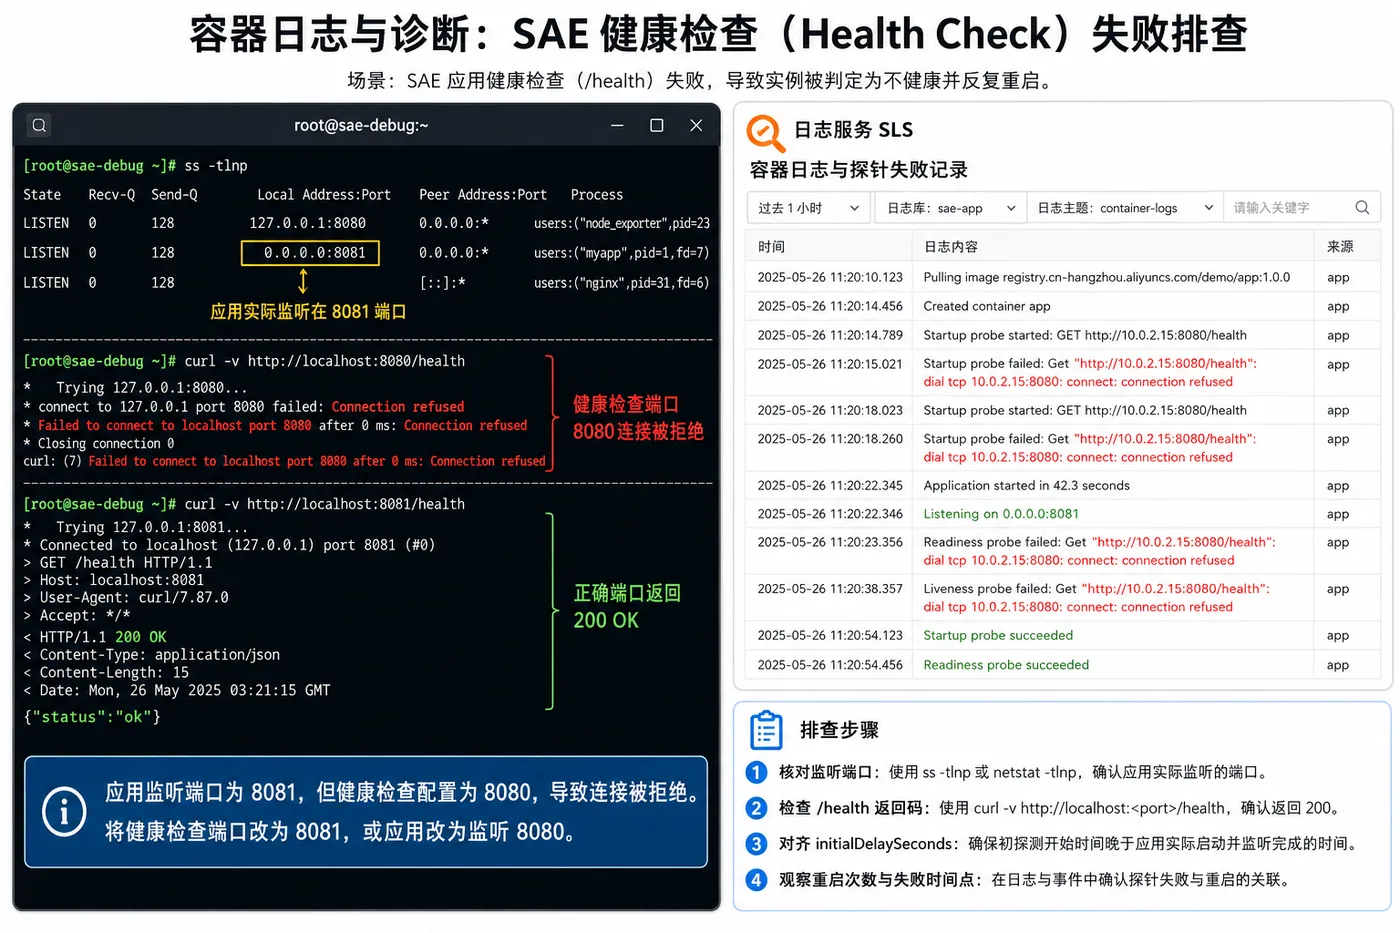Image resolution: width=1400 pixels, height=933 pixels.
Task: Click step 3 对齐 initialDelaySeconds text
Action: coord(1070,844)
